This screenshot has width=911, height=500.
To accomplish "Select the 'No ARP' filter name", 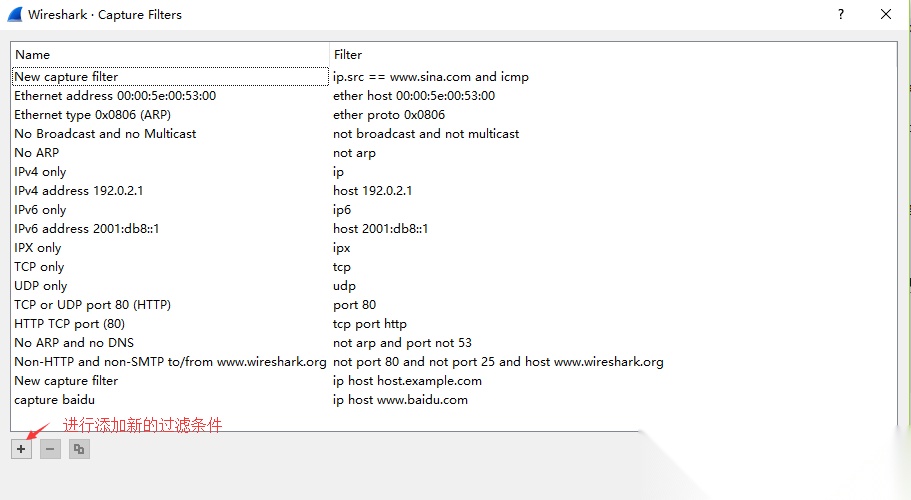I will coord(37,153).
